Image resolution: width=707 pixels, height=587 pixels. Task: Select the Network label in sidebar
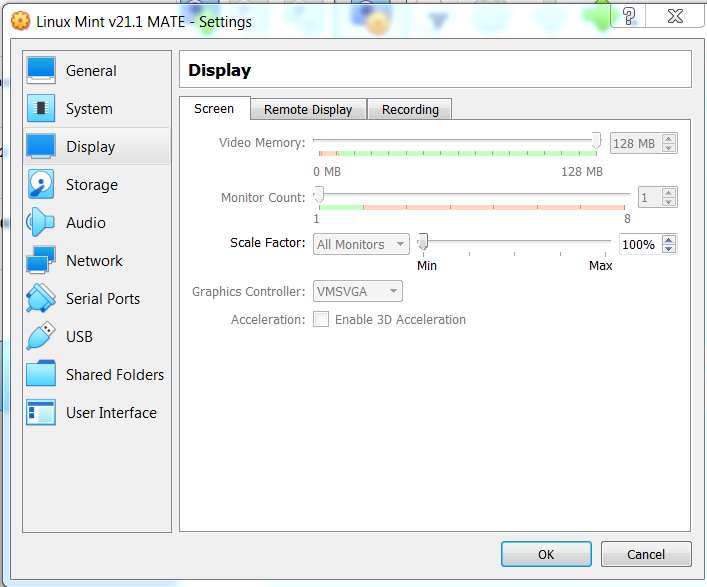[x=94, y=261]
